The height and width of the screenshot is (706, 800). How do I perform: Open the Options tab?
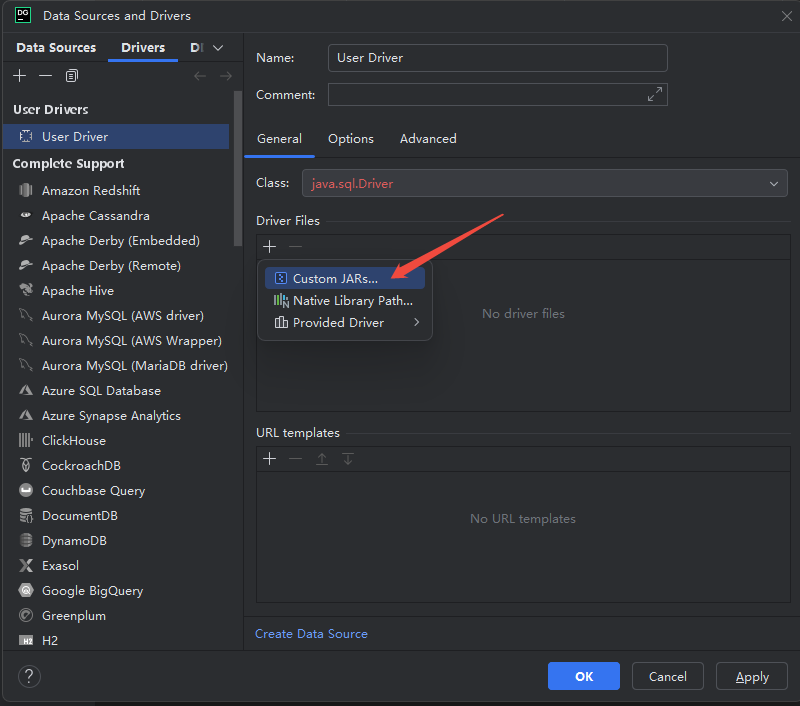351,139
